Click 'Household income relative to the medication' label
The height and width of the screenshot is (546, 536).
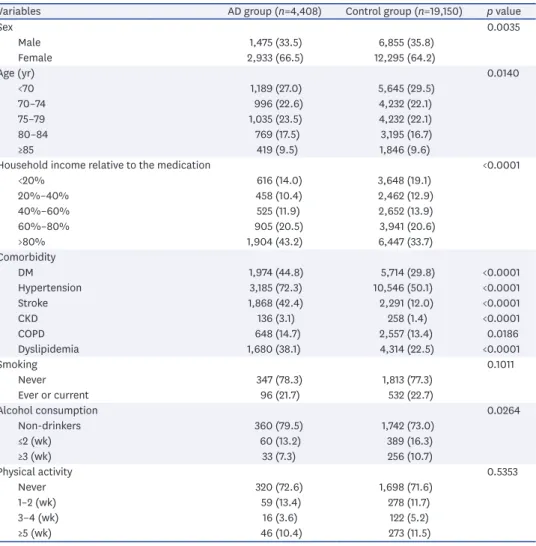pyautogui.click(x=104, y=165)
